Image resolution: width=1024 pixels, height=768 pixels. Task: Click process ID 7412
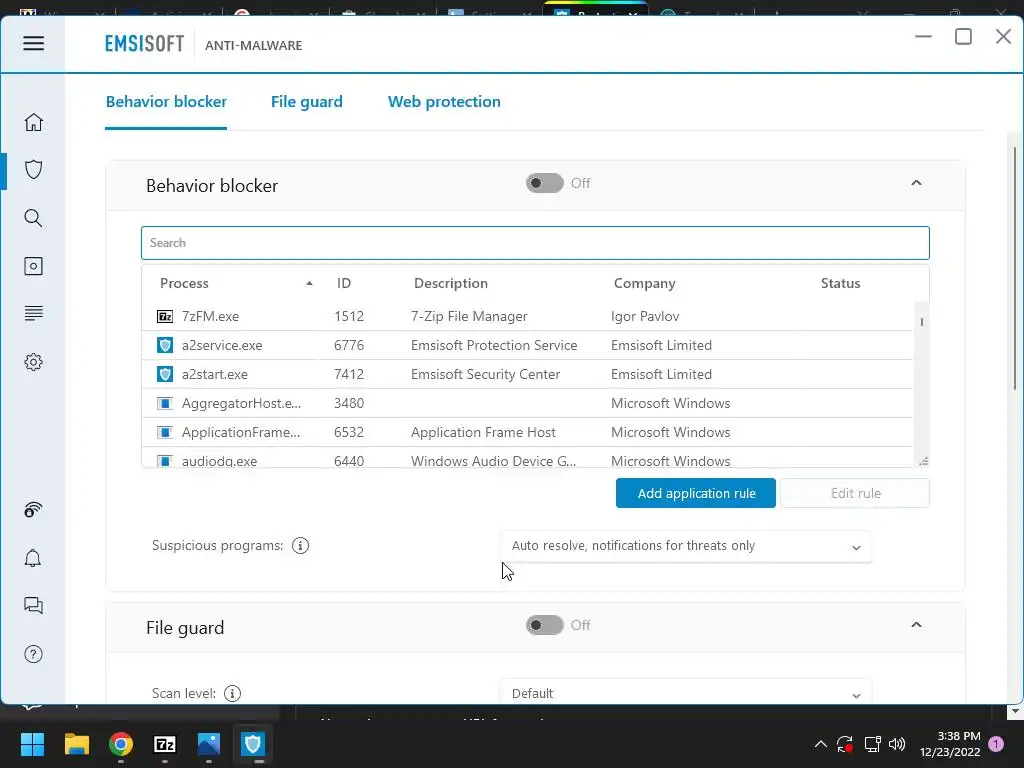point(349,374)
